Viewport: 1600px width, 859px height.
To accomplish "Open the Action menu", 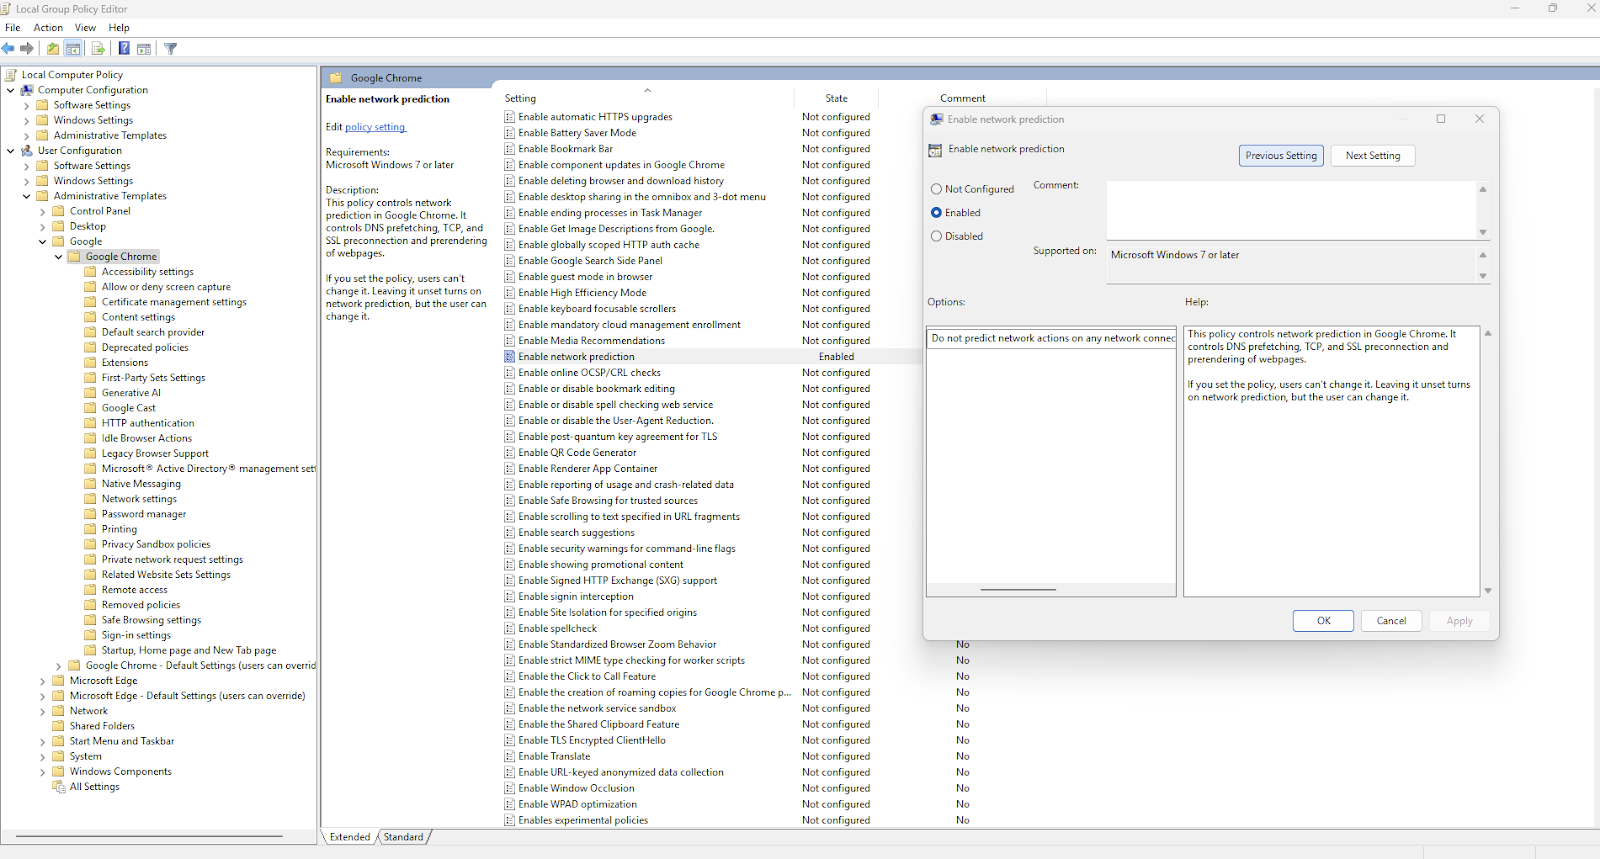I will tap(48, 28).
